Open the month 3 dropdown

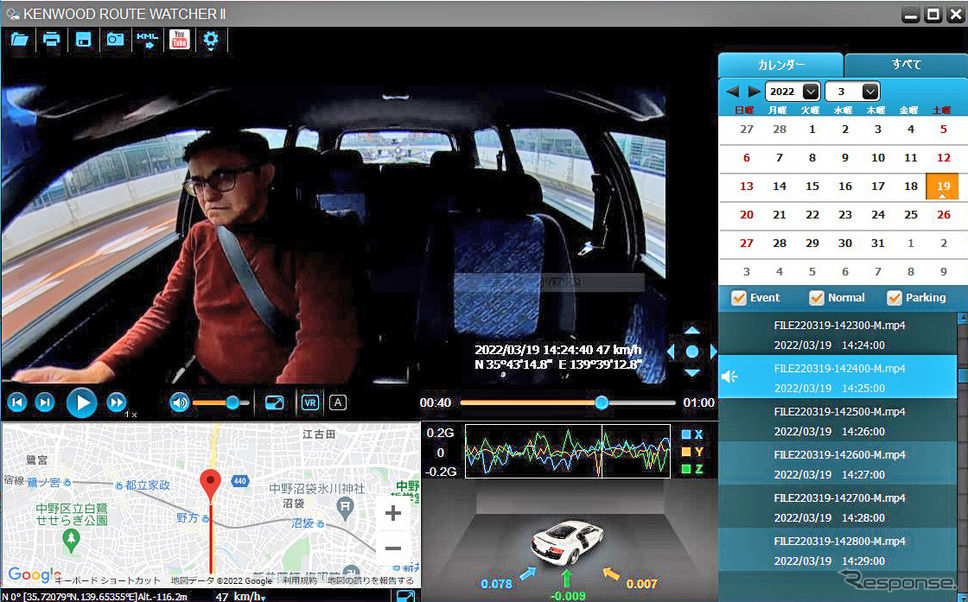853,91
